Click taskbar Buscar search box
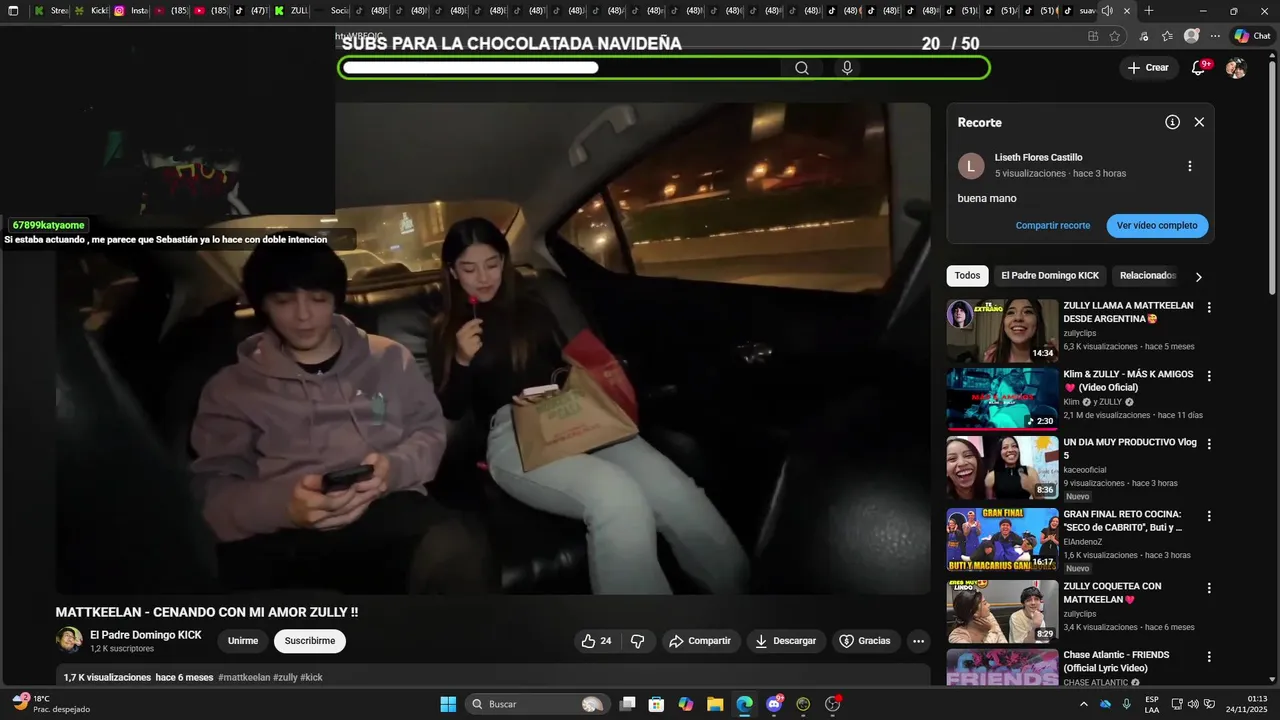 point(537,704)
